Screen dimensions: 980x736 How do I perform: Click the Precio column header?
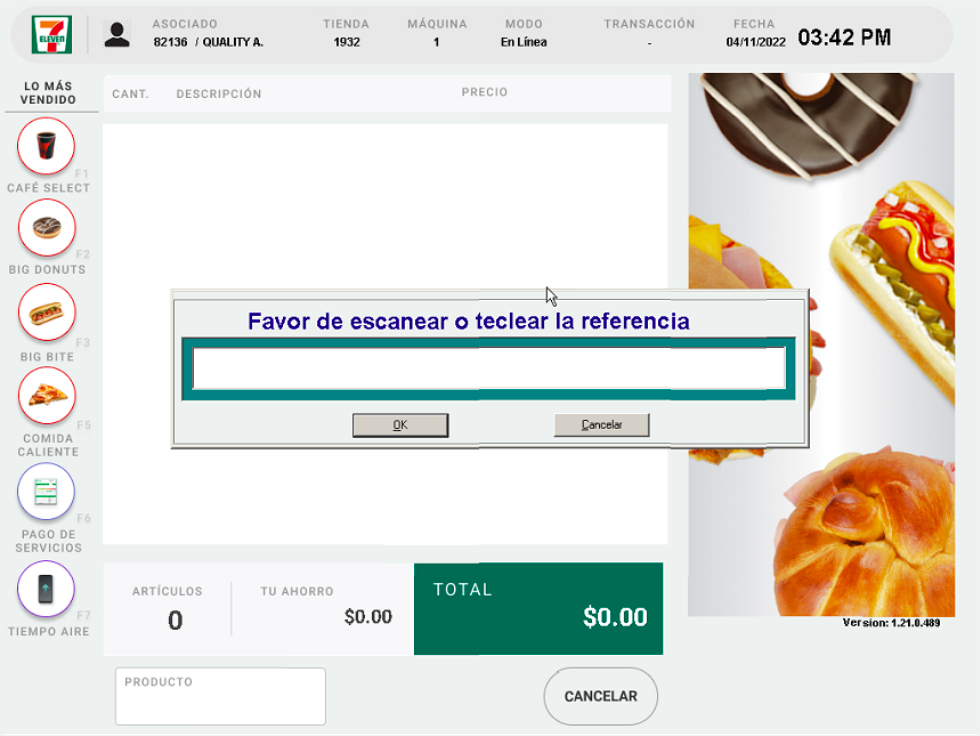point(484,92)
